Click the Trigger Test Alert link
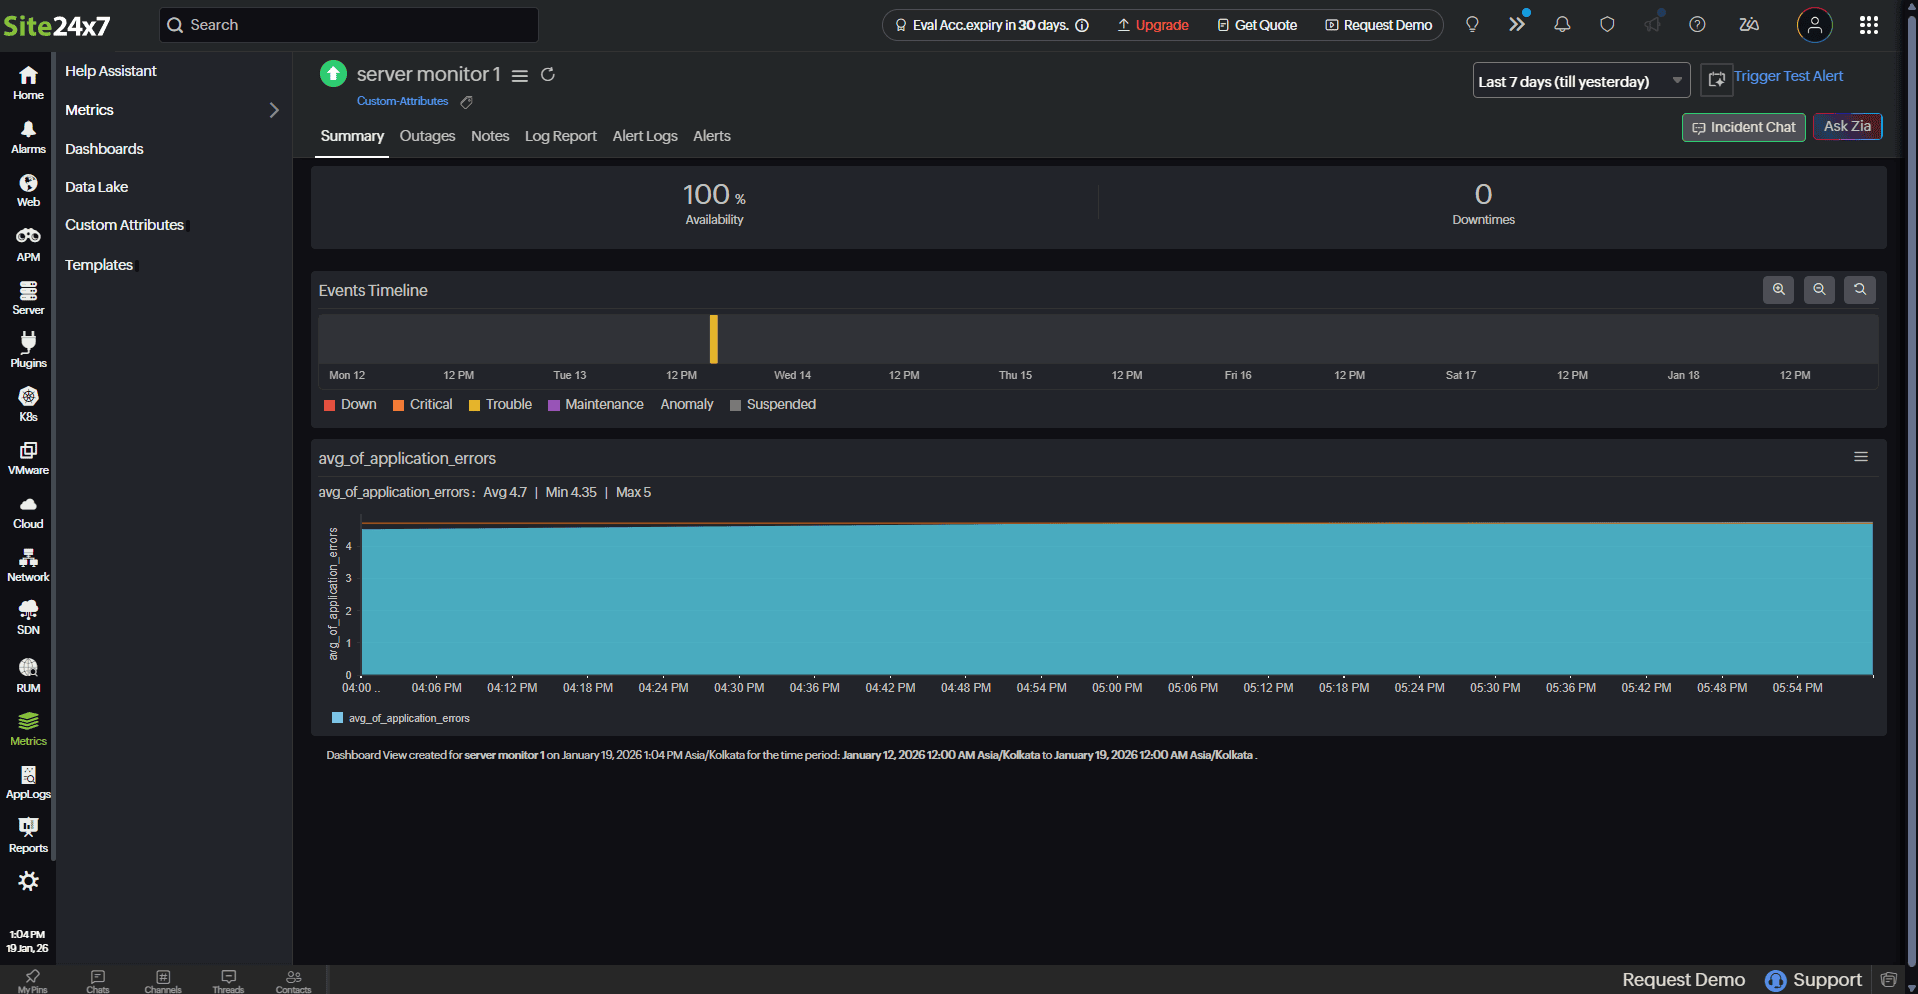 (x=1787, y=76)
